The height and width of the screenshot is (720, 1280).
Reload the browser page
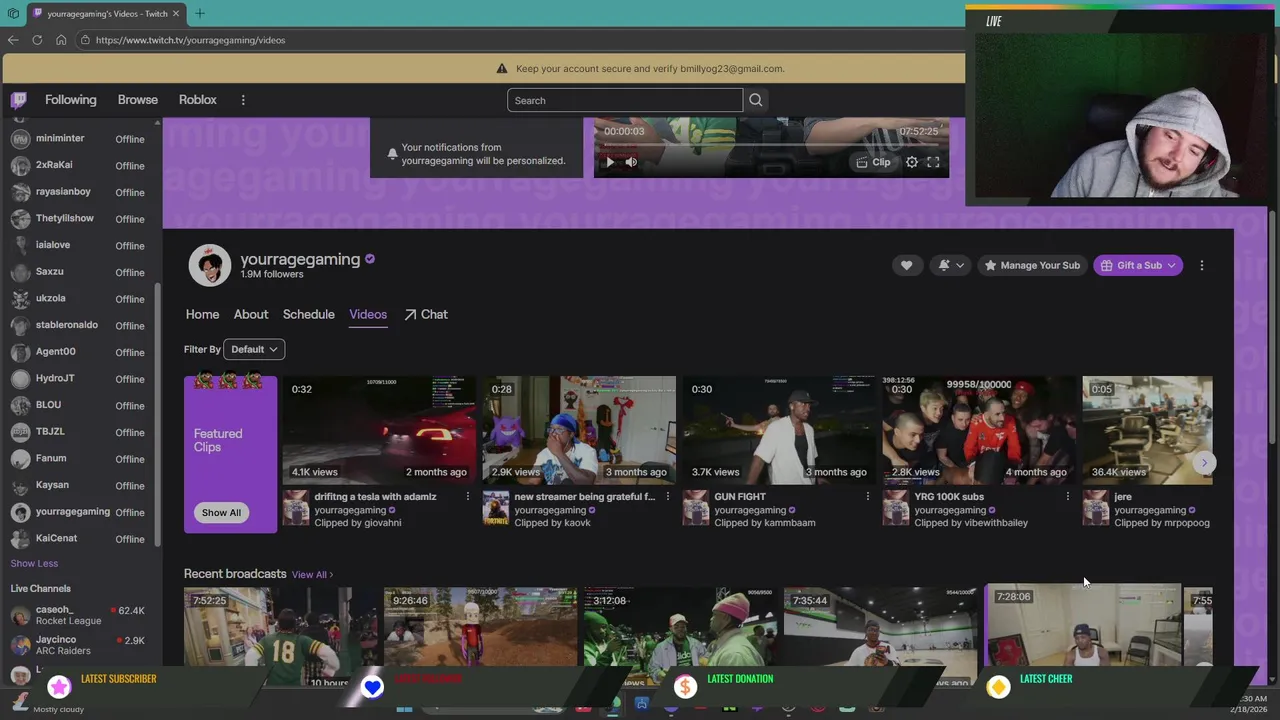(x=37, y=40)
